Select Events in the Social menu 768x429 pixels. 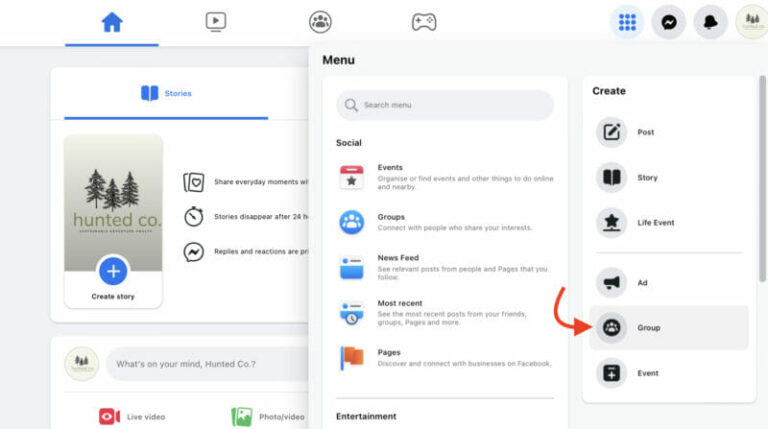tap(352, 178)
